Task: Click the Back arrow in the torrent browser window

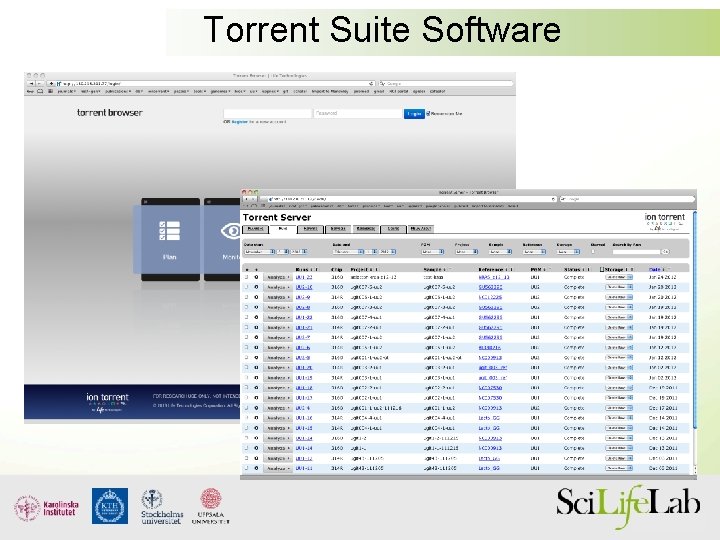Action: [31, 84]
